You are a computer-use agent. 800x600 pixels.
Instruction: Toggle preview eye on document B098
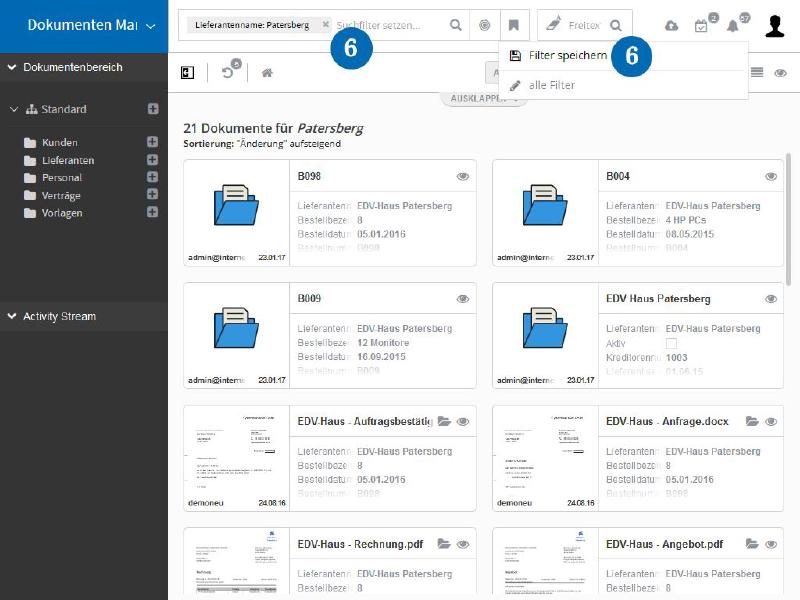click(x=463, y=176)
